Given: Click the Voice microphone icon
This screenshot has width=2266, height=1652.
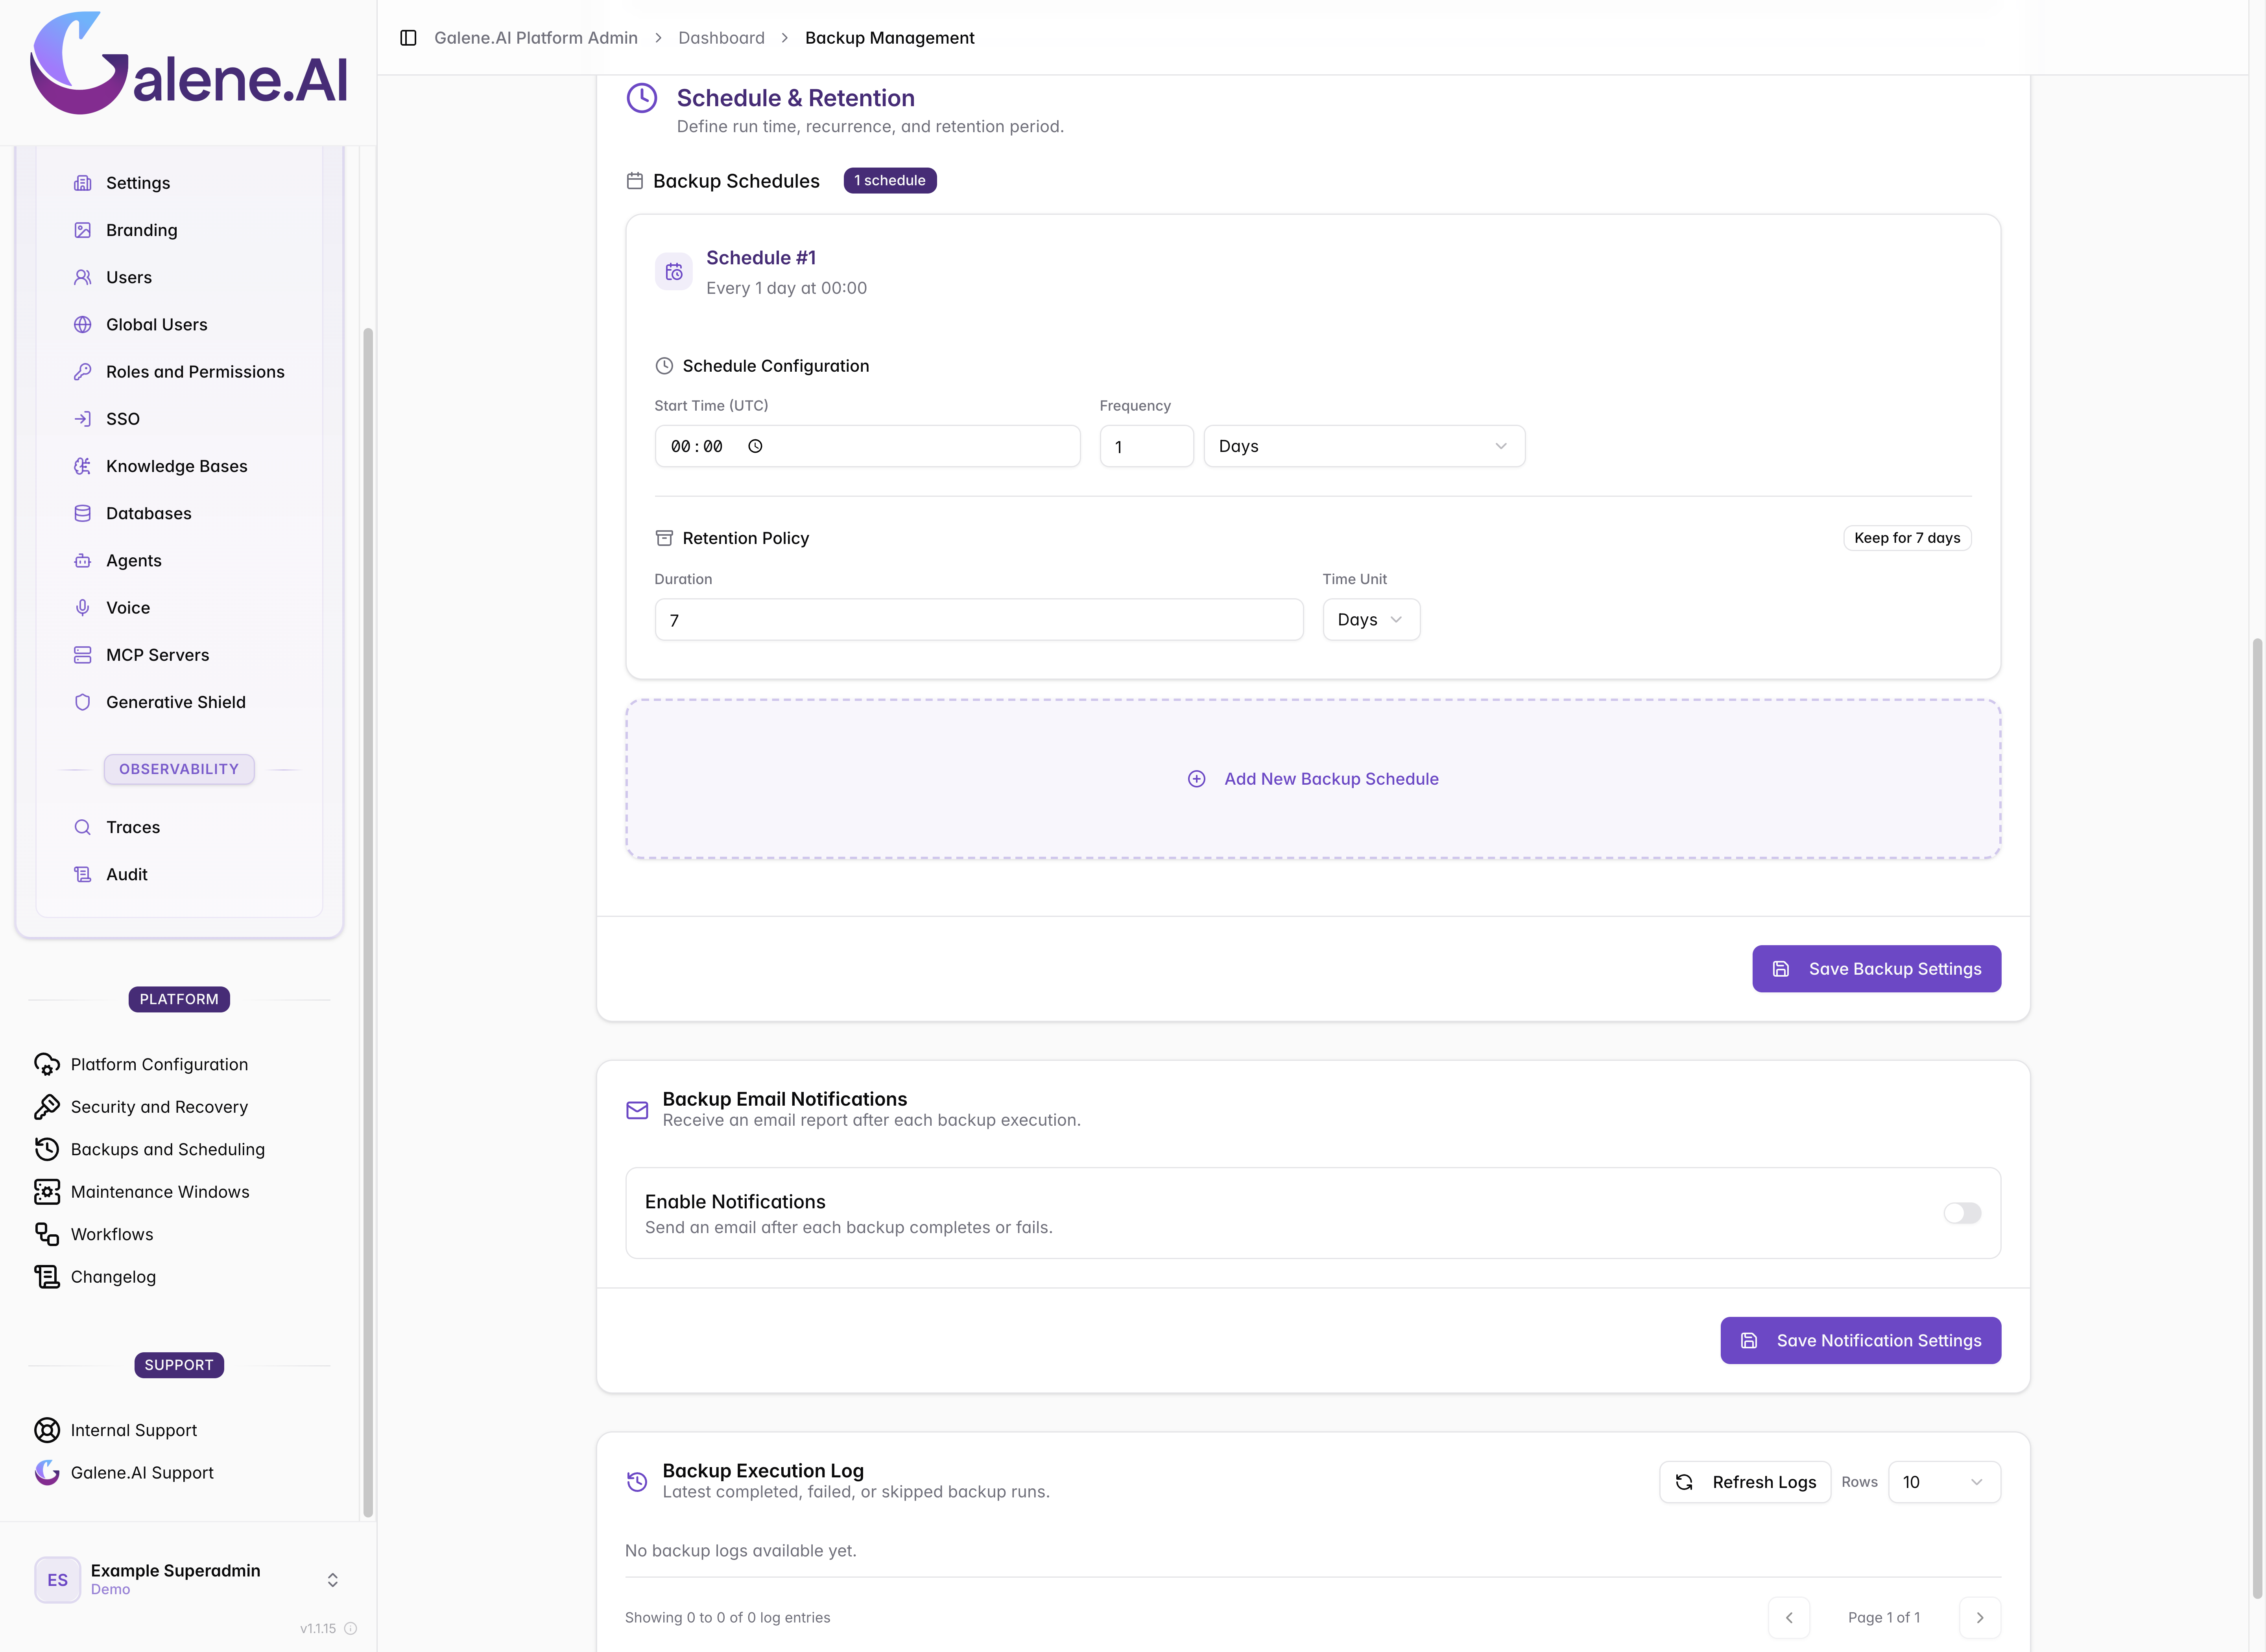Looking at the screenshot, I should 83,608.
